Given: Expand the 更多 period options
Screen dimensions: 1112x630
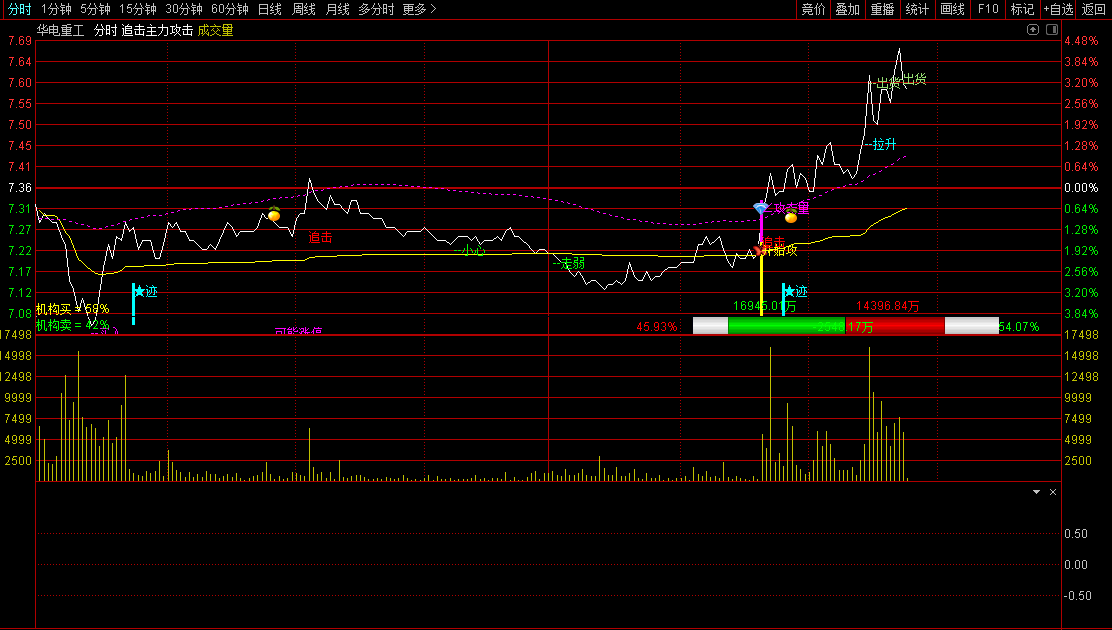Looking at the screenshot, I should coord(419,9).
